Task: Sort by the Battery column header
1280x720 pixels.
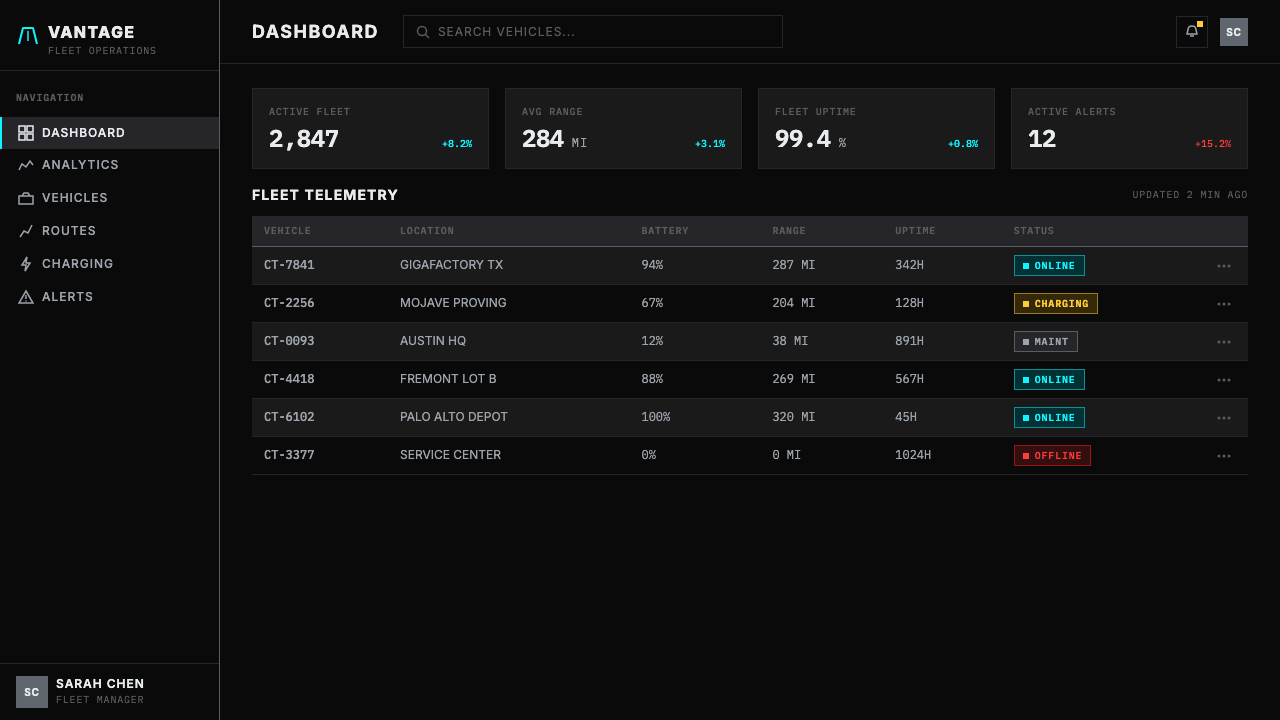Action: pyautogui.click(x=665, y=231)
